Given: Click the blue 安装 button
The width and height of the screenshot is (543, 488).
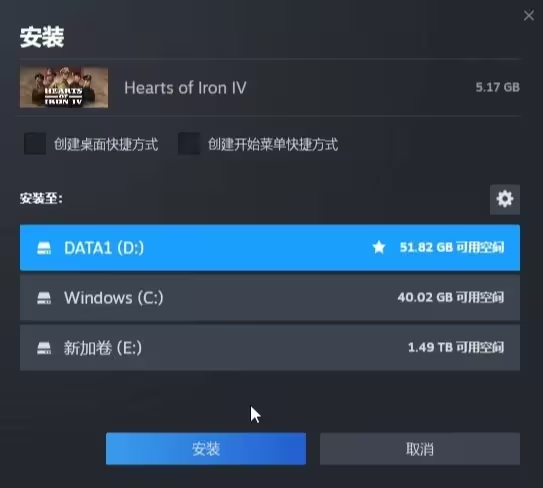Looking at the screenshot, I should [x=206, y=449].
